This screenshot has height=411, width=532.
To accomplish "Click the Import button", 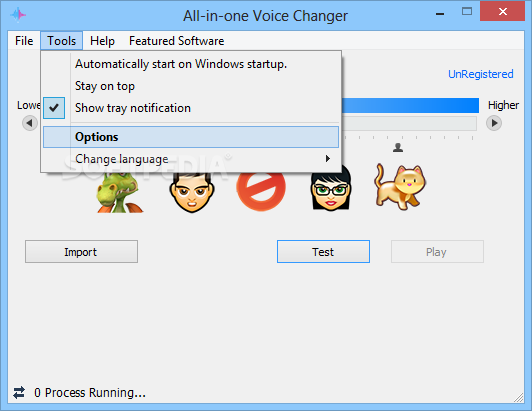I will 81,251.
